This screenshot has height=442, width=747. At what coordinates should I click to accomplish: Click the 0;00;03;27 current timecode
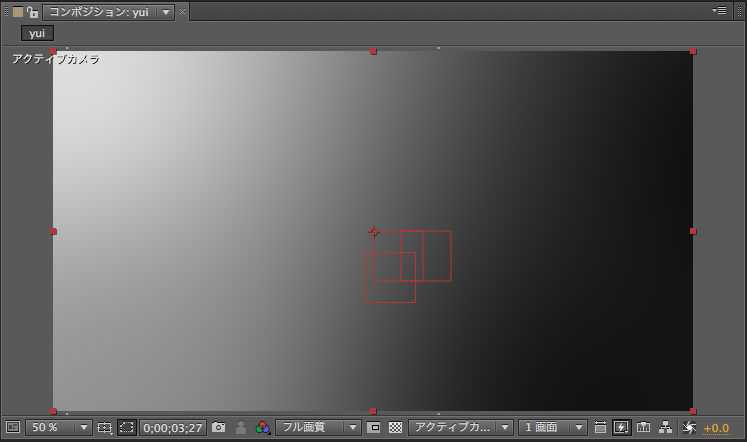coord(173,428)
